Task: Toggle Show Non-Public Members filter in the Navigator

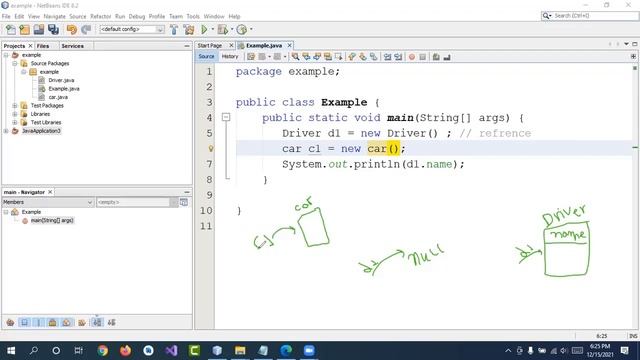Action: [52, 322]
